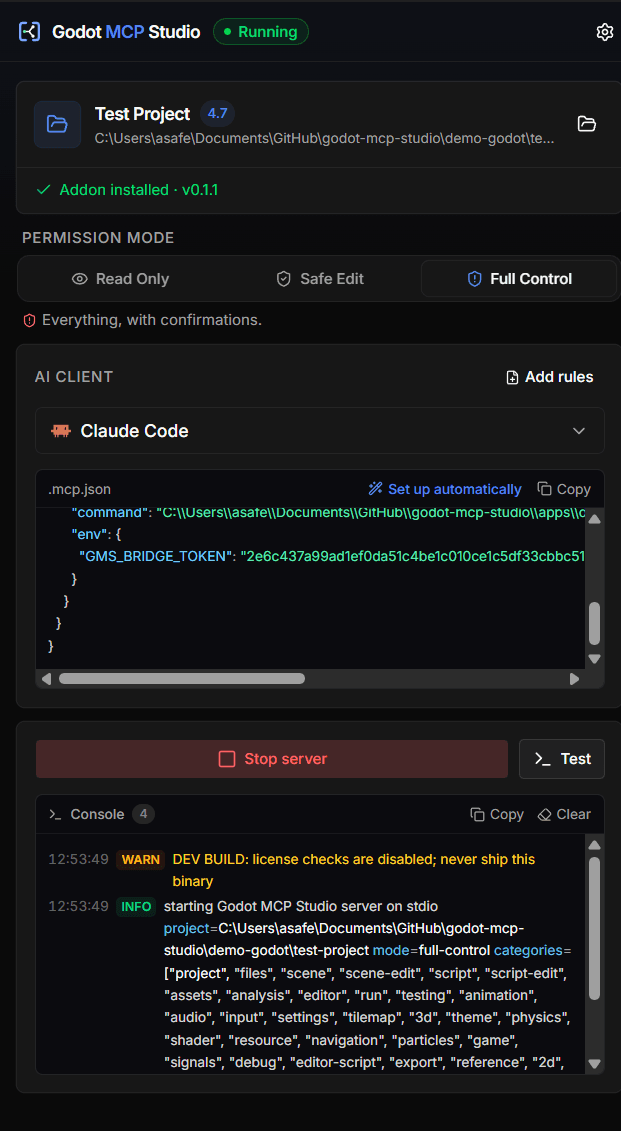Click the 4.7 version badge
The width and height of the screenshot is (621, 1131).
pyautogui.click(x=217, y=113)
